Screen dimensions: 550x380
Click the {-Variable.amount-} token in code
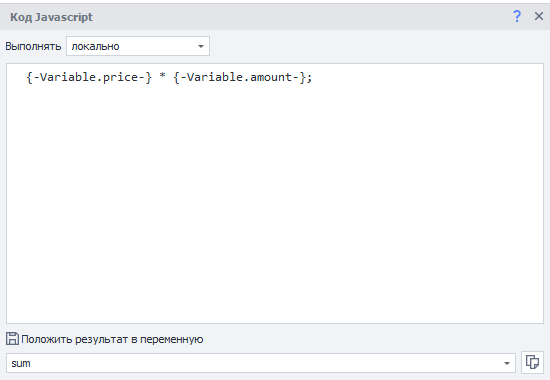pyautogui.click(x=240, y=77)
